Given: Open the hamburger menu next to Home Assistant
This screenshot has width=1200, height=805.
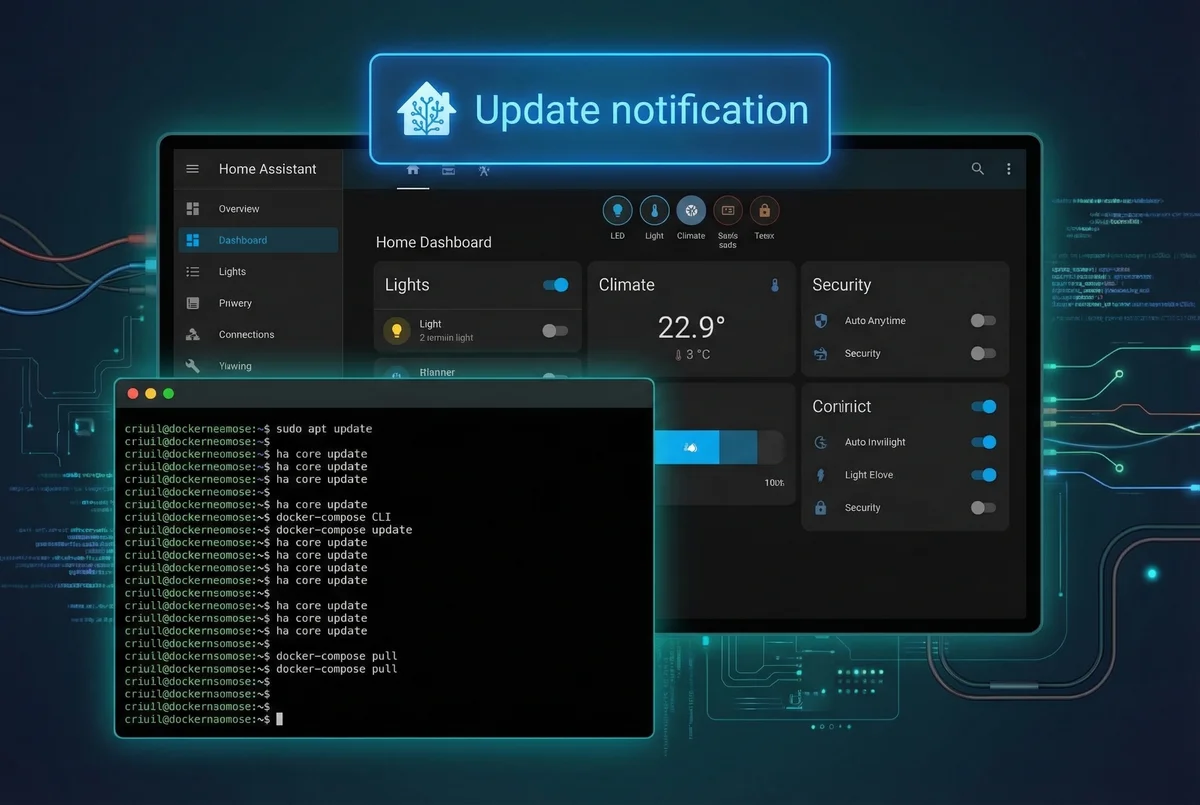Looking at the screenshot, I should tap(192, 168).
